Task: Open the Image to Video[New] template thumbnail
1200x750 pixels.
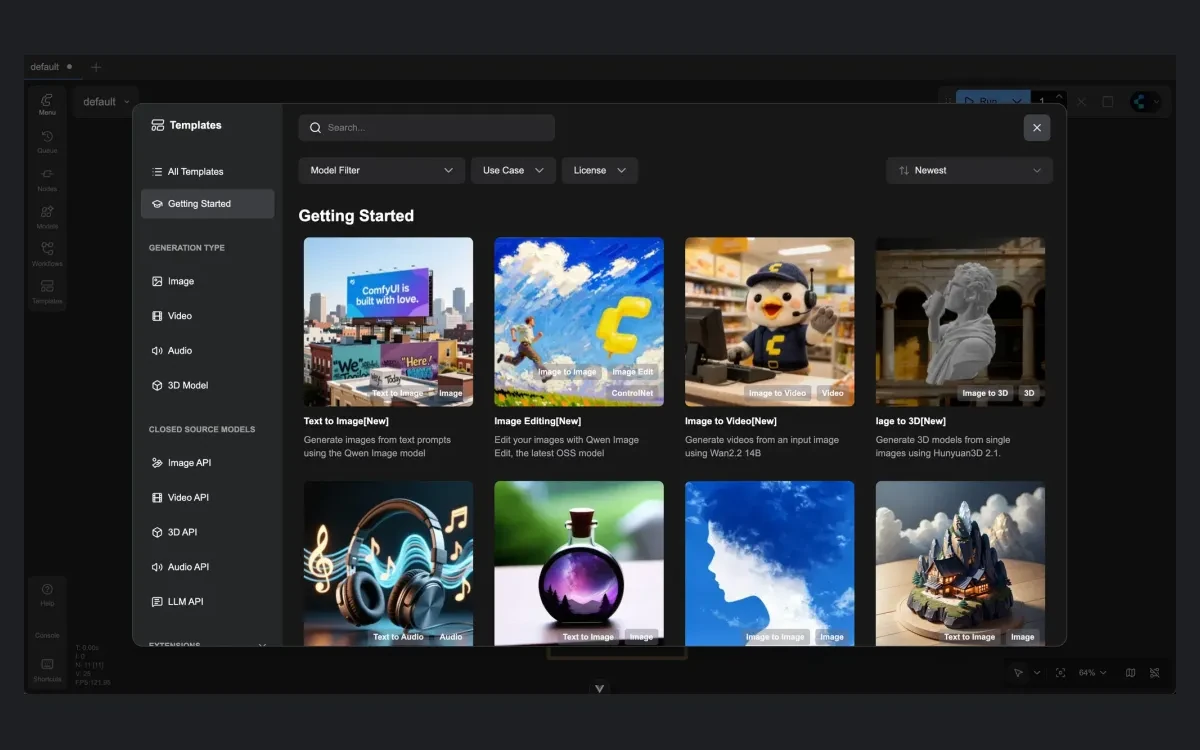Action: [770, 322]
